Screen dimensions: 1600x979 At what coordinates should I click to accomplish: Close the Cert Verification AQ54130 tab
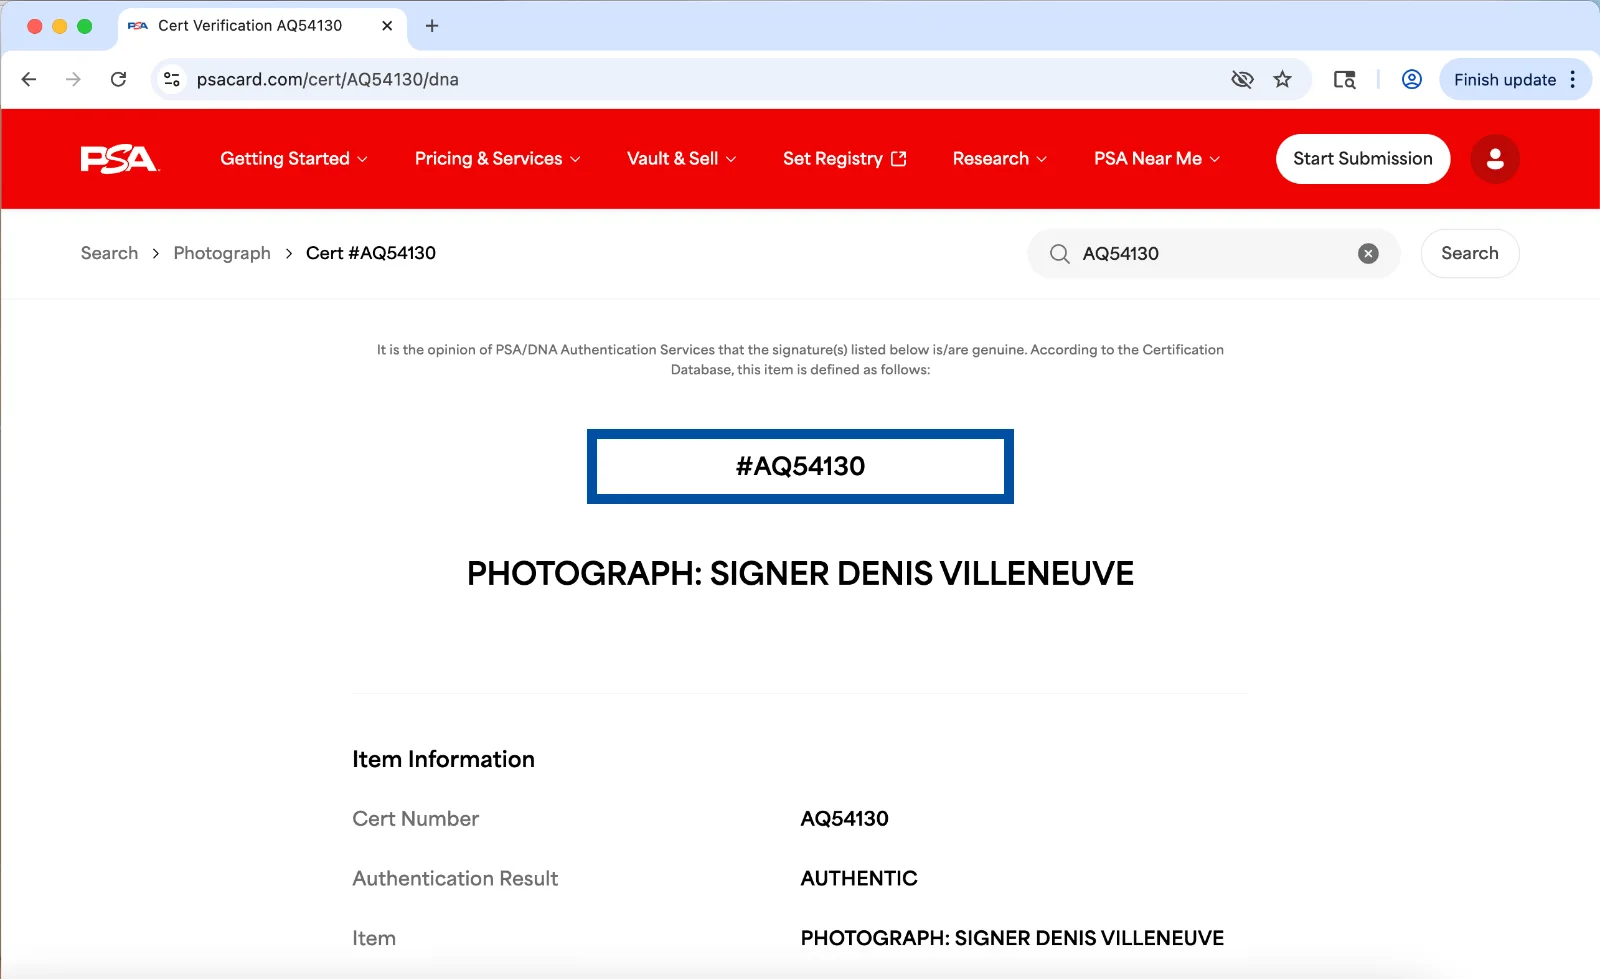387,26
